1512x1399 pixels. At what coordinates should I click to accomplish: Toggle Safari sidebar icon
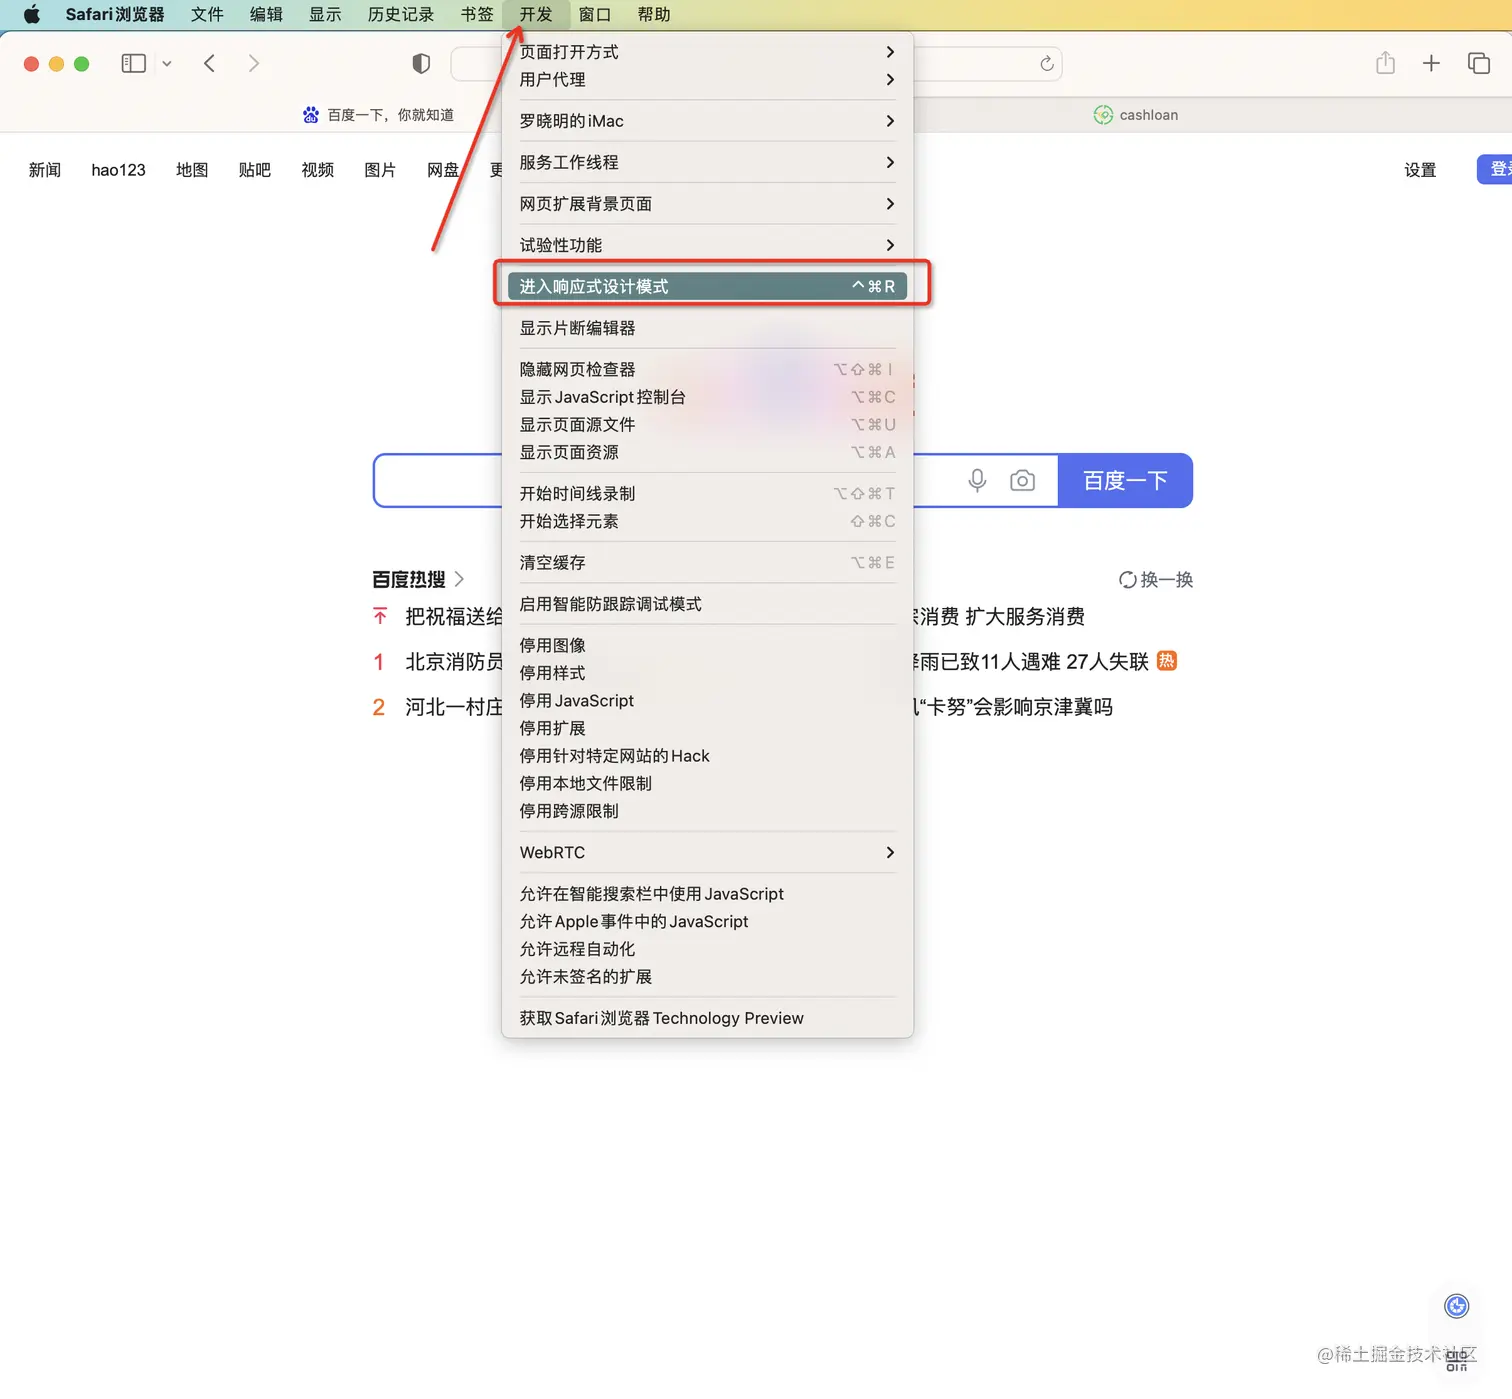point(134,63)
